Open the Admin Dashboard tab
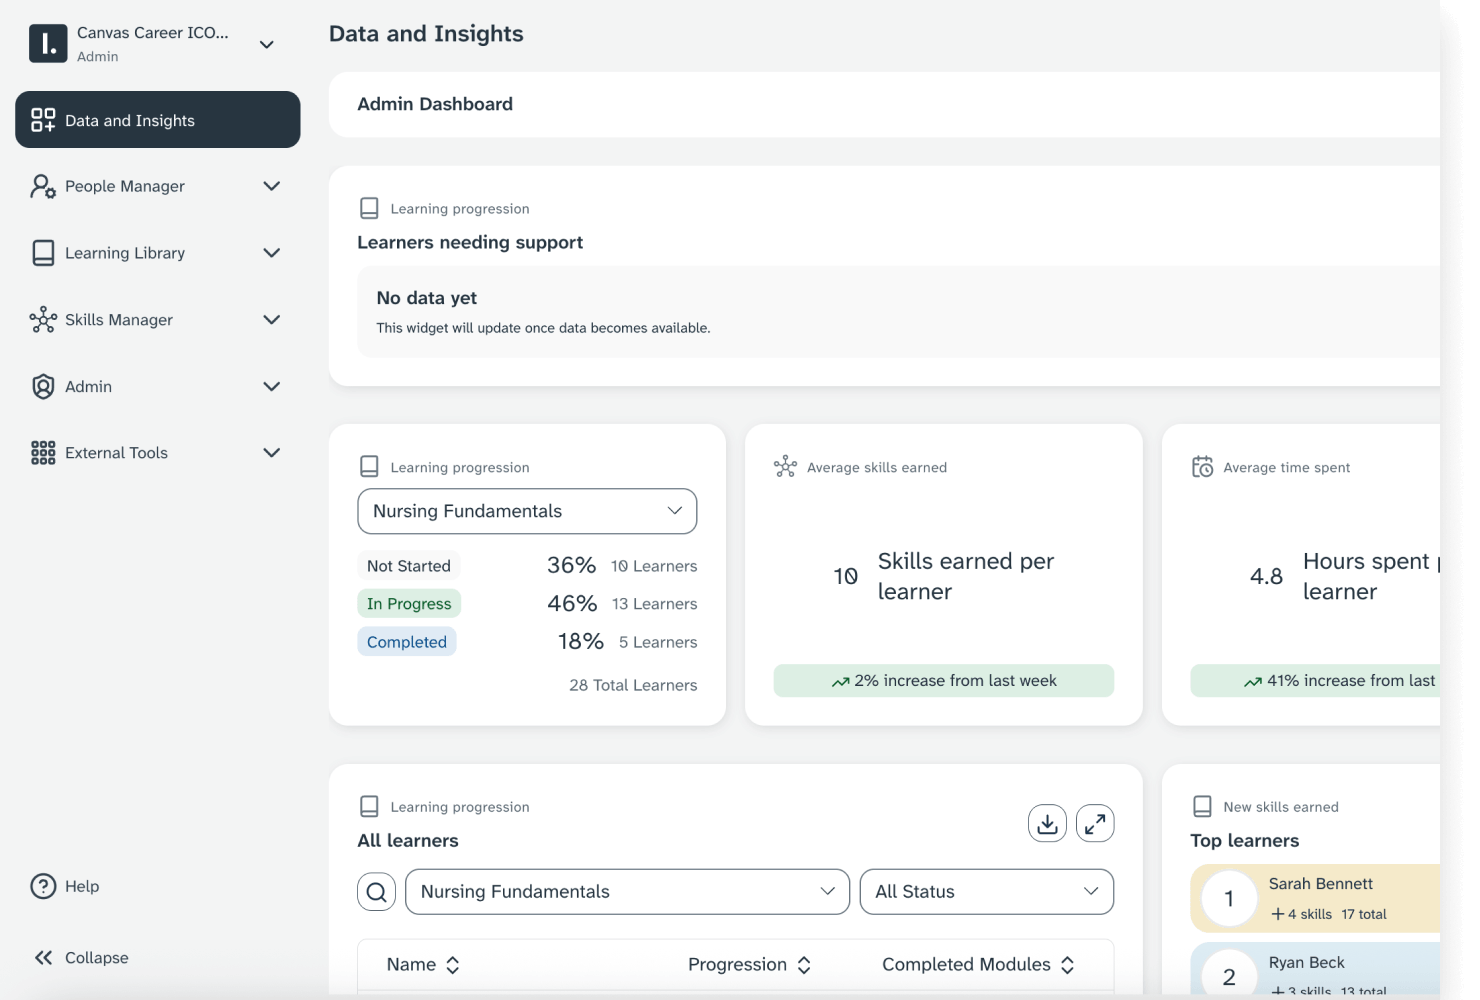The width and height of the screenshot is (1480, 1000). pyautogui.click(x=435, y=104)
